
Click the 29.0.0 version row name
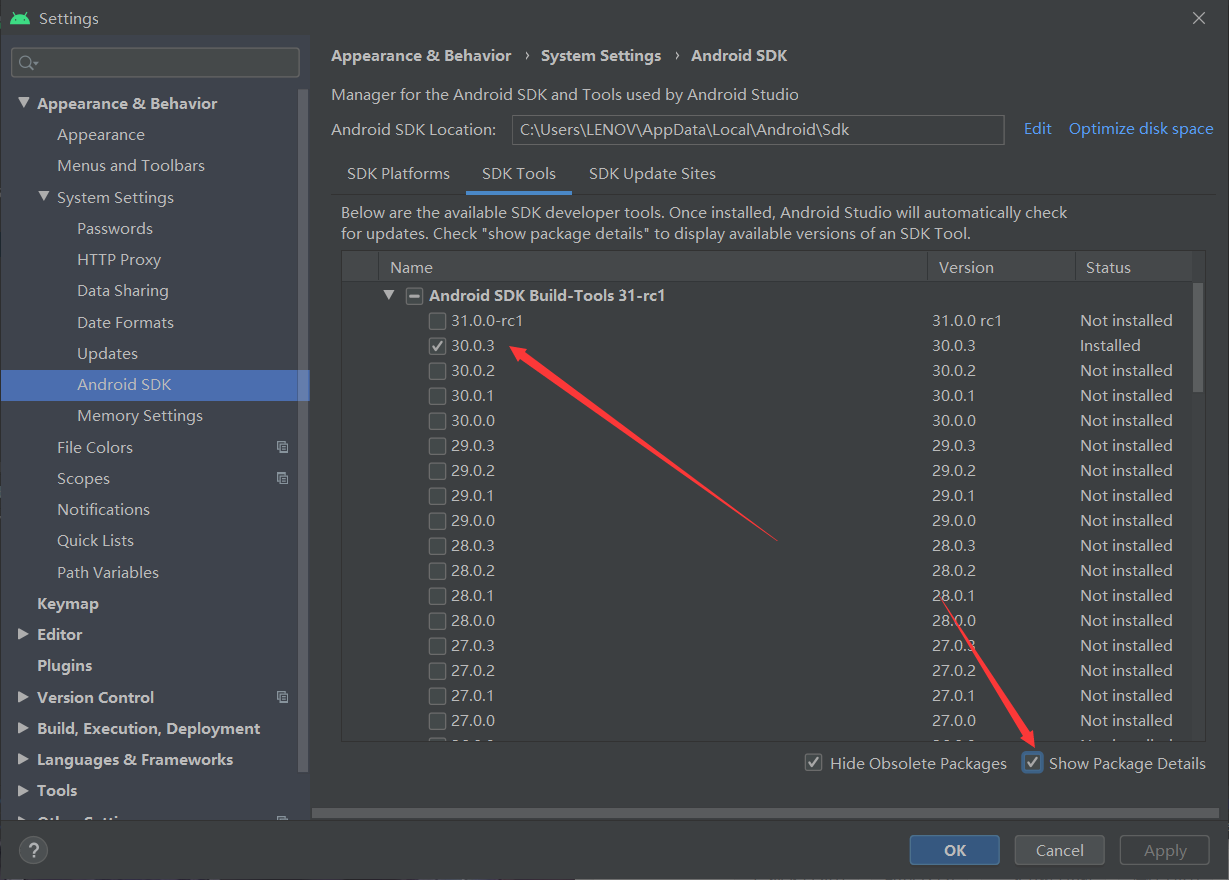pos(473,521)
